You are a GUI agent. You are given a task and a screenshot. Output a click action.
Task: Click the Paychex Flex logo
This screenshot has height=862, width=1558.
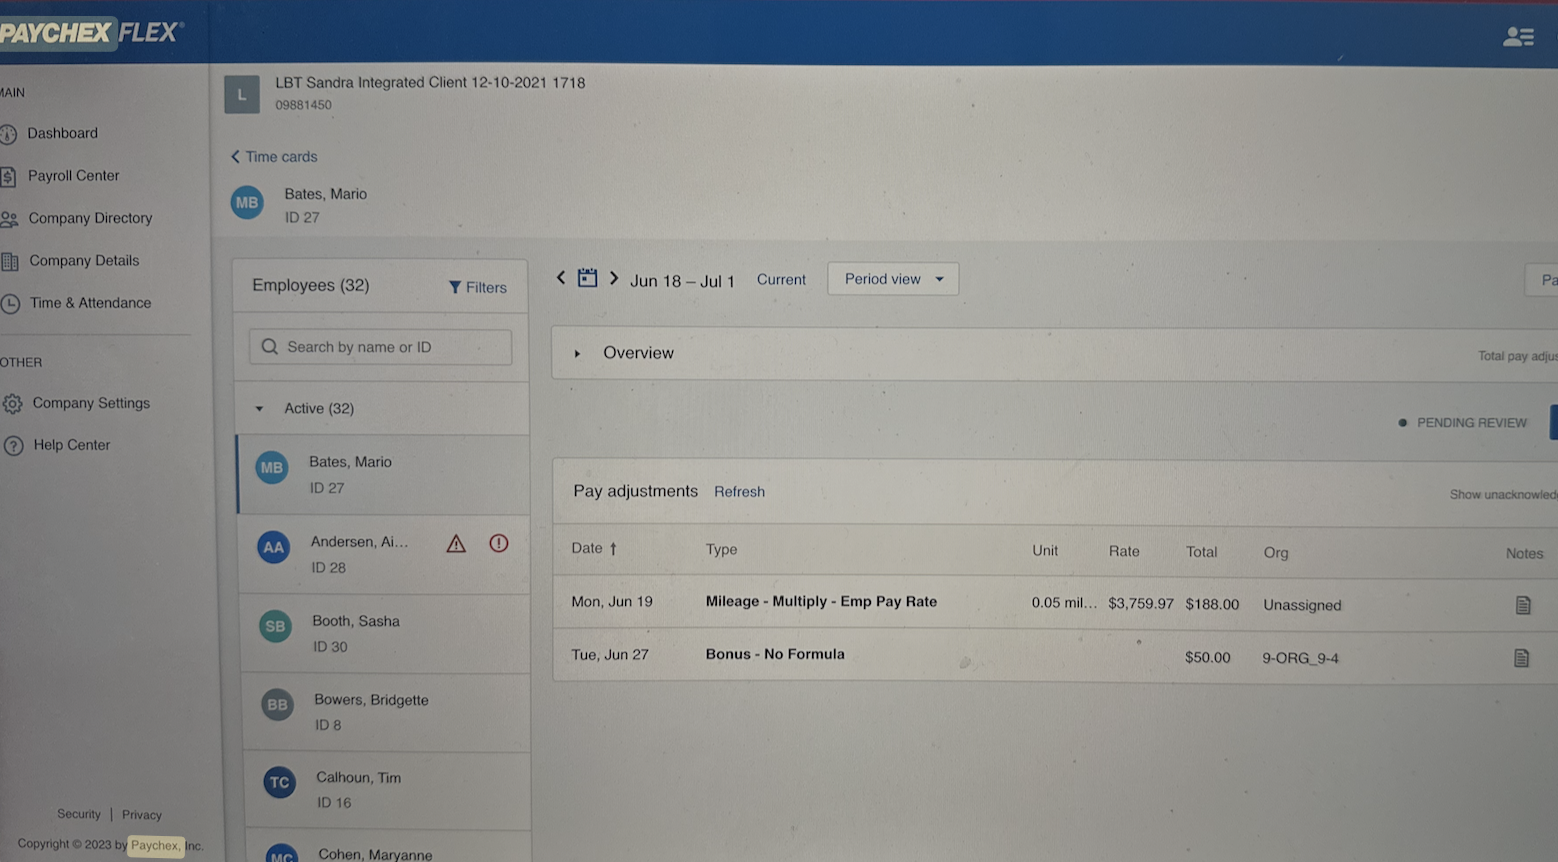[91, 33]
